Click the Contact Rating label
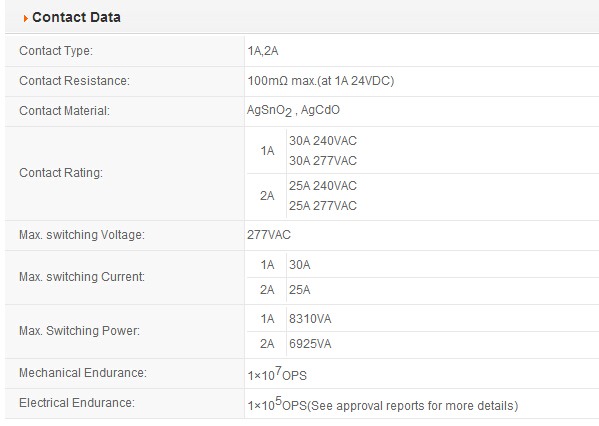Viewport: 599px width, 426px height. click(x=61, y=173)
